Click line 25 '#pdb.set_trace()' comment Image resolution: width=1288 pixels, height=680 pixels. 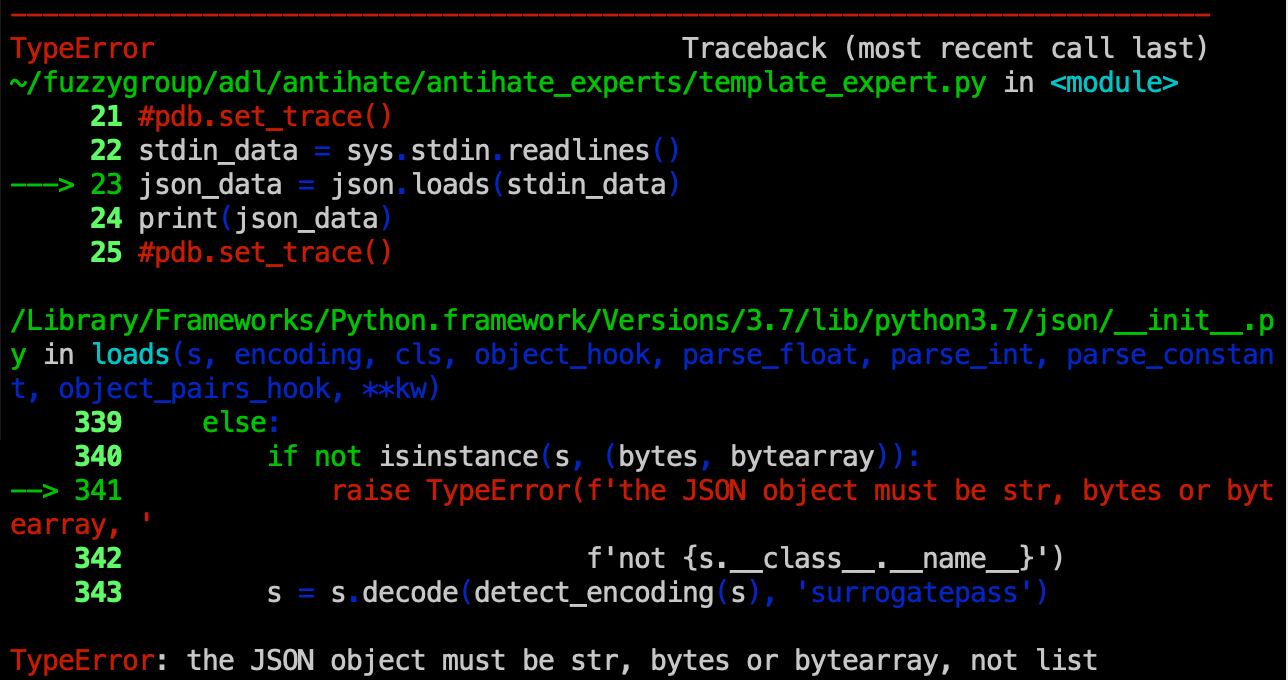(265, 253)
